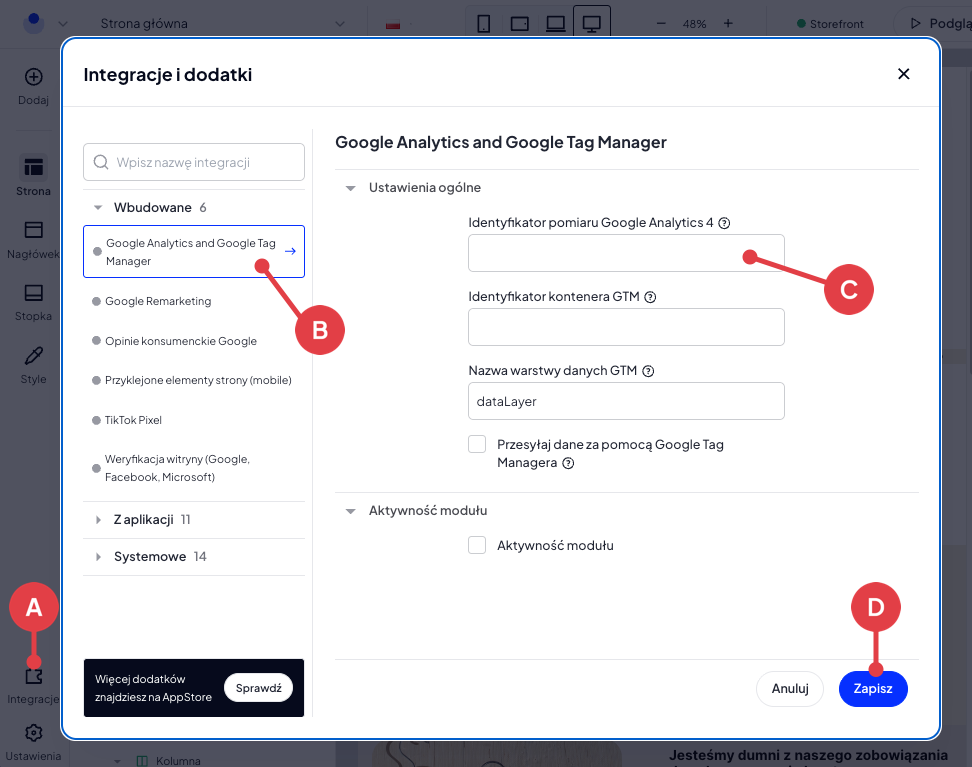972x767 pixels.
Task: Click the dataLayer name input field
Action: (626, 401)
